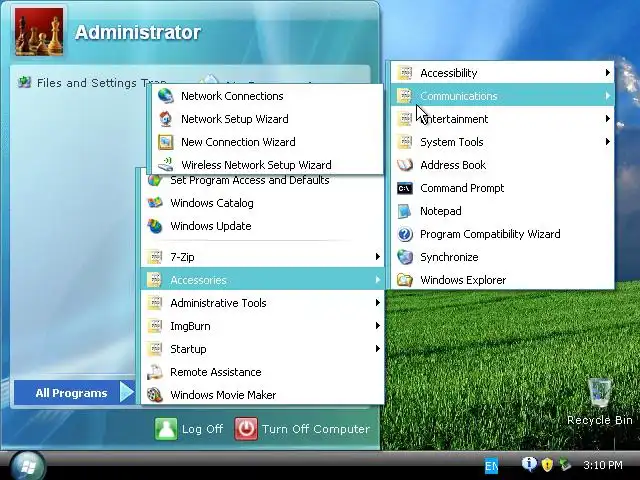
Task: Click the red Turn Off Computer power icon
Action: tap(246, 429)
